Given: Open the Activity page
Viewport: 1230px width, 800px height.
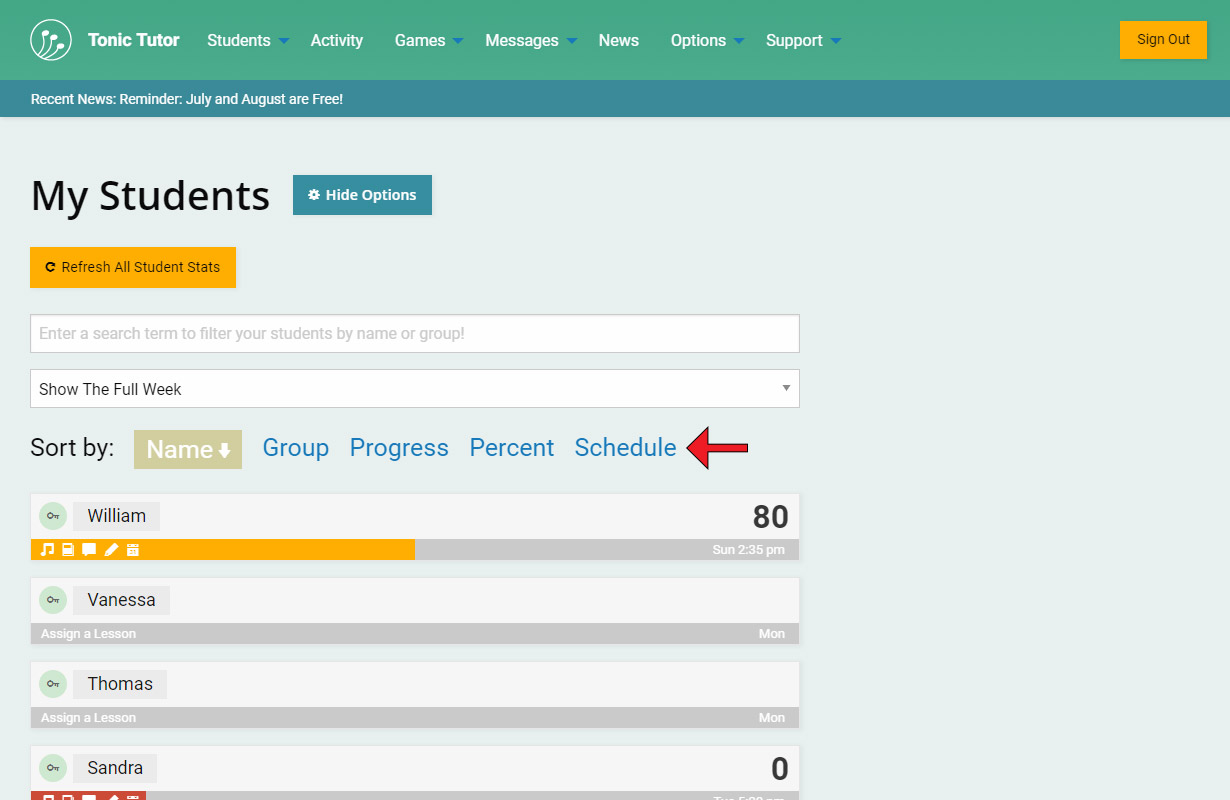Looking at the screenshot, I should (336, 40).
